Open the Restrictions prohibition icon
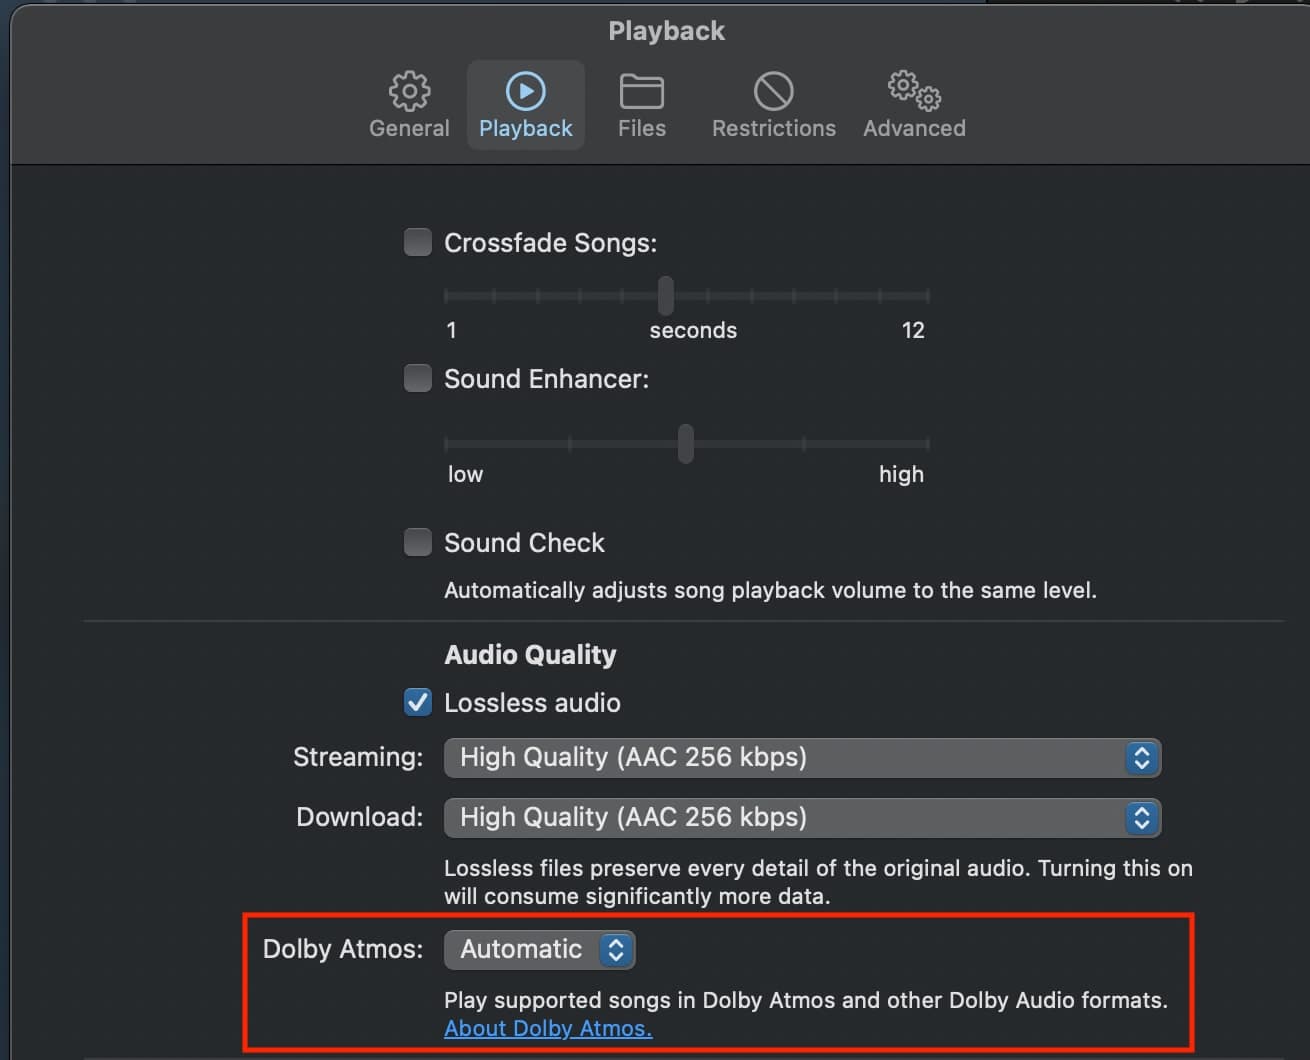 pos(773,91)
